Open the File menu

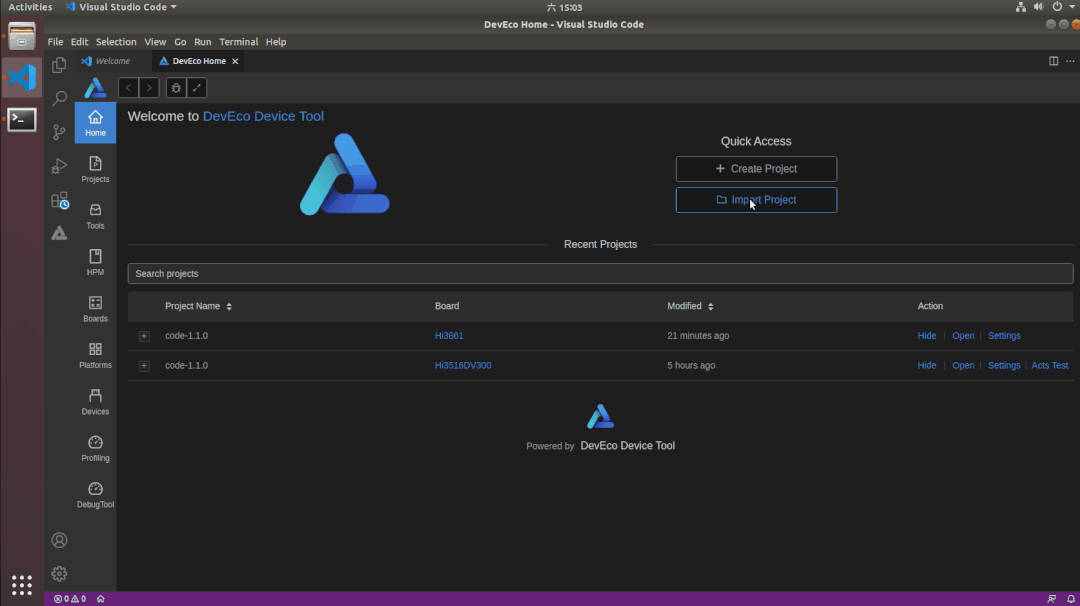(55, 42)
